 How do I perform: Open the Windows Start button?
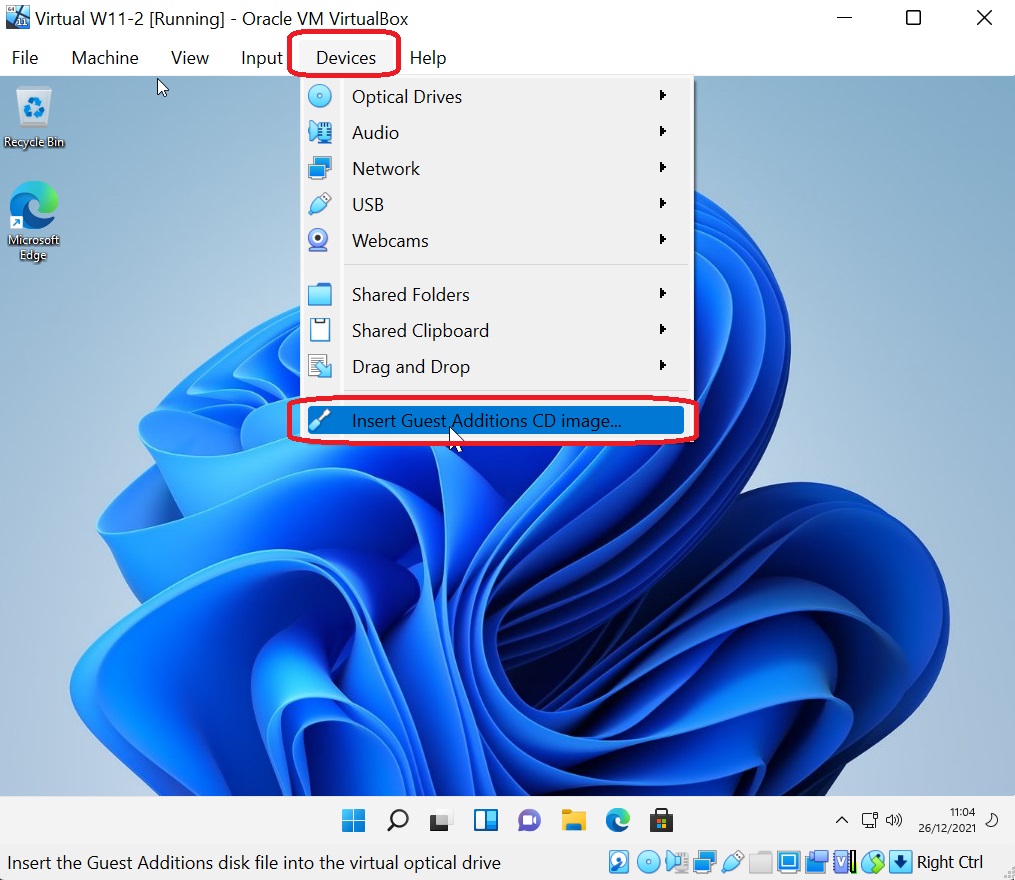pos(353,820)
